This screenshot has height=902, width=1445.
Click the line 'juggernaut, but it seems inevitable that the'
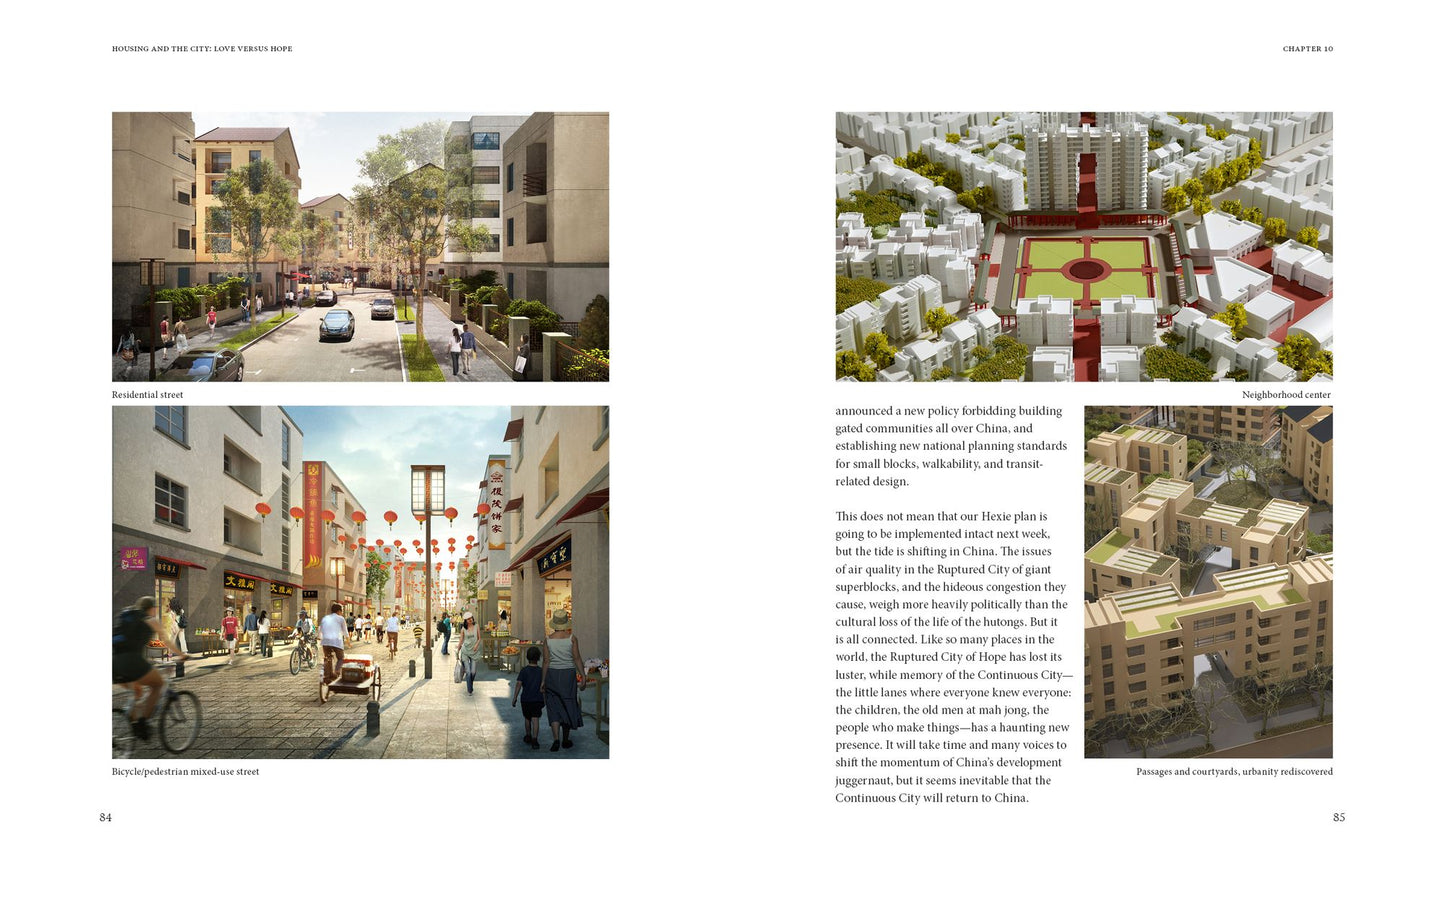click(943, 781)
